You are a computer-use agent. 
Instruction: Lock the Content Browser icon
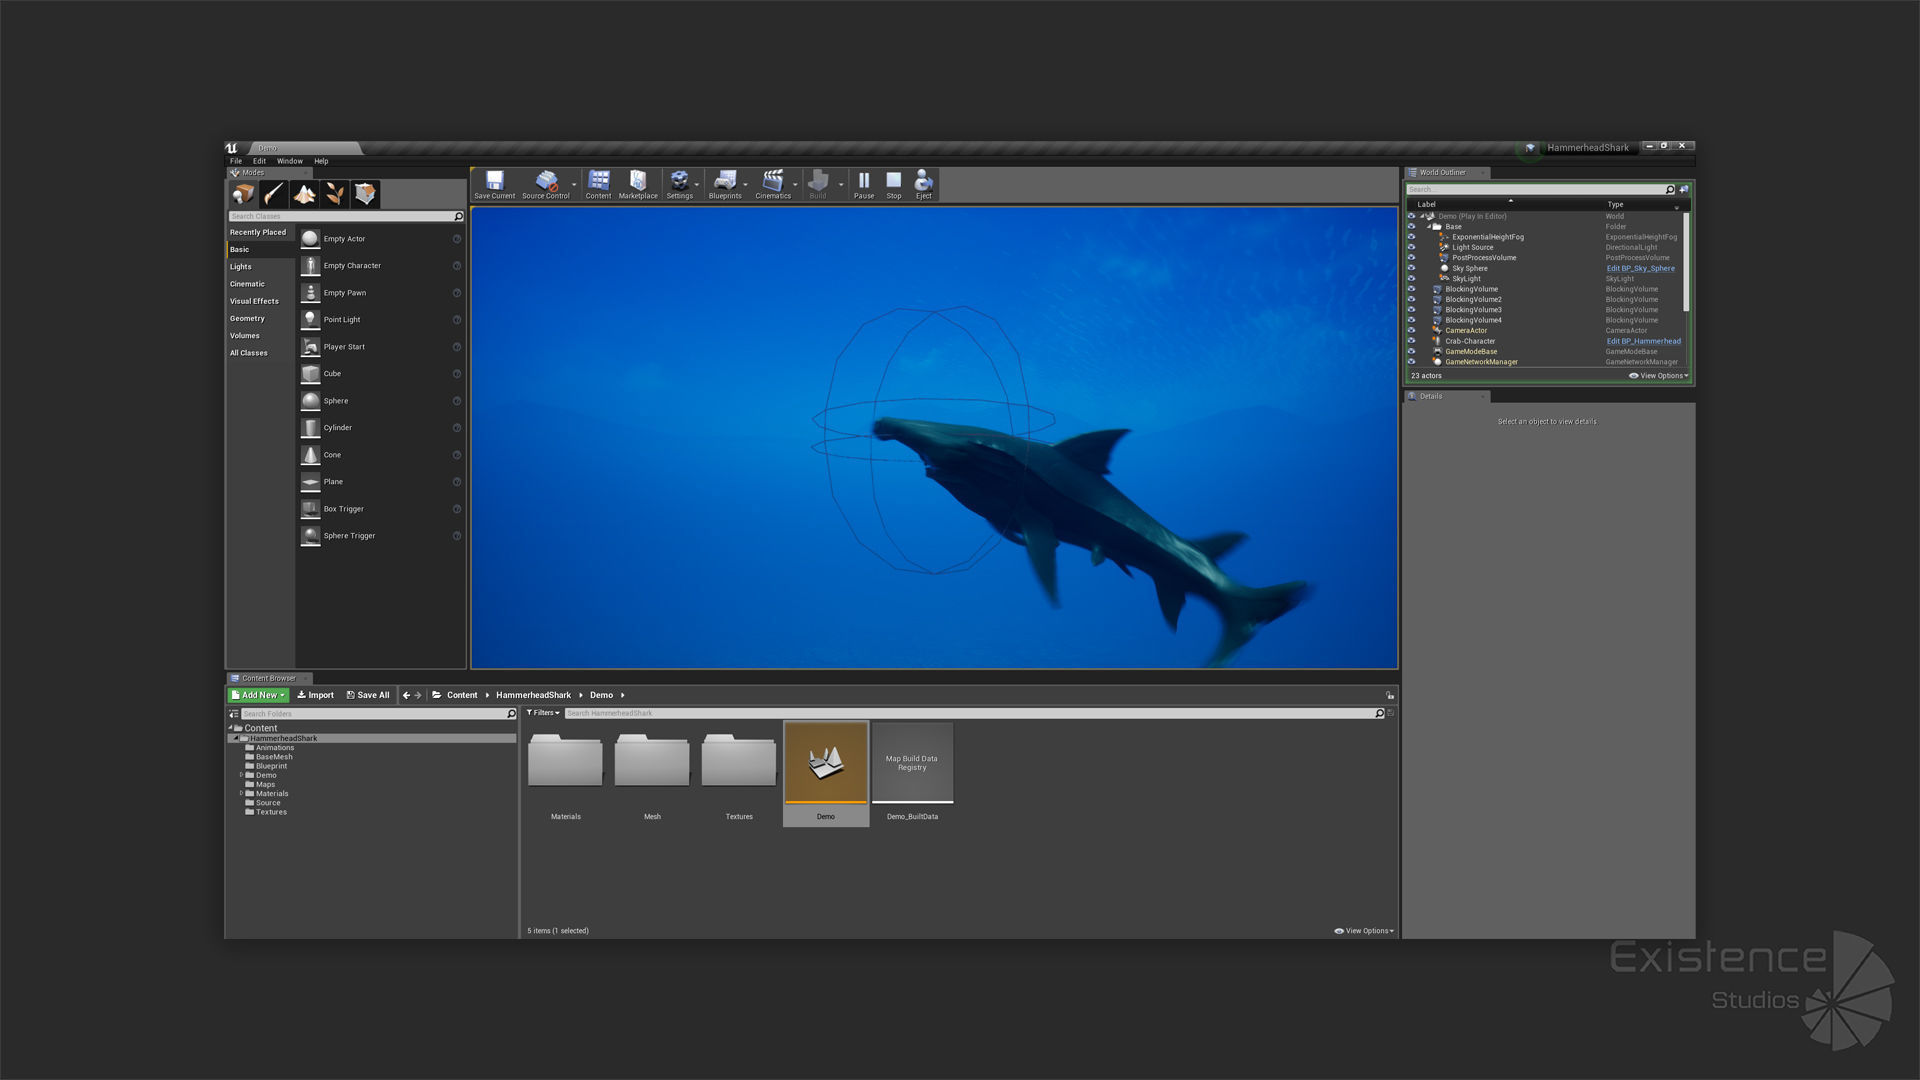click(1390, 695)
